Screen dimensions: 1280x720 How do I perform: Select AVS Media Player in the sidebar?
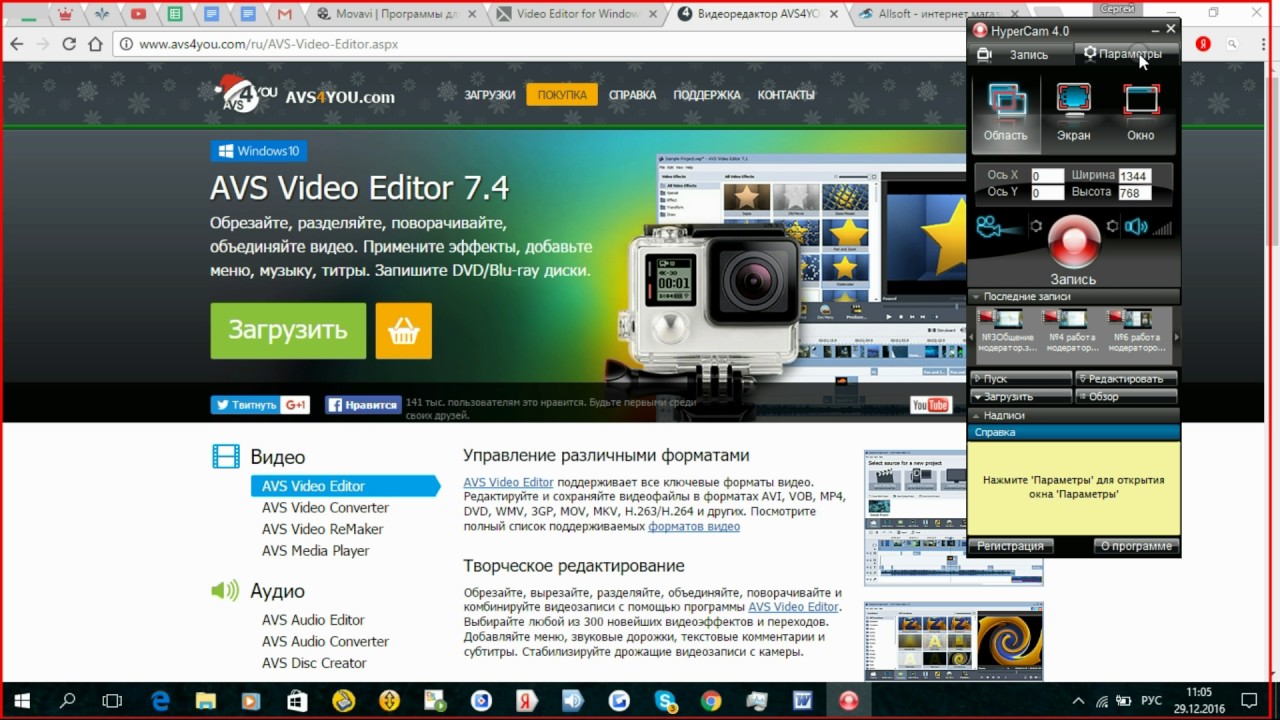(315, 551)
